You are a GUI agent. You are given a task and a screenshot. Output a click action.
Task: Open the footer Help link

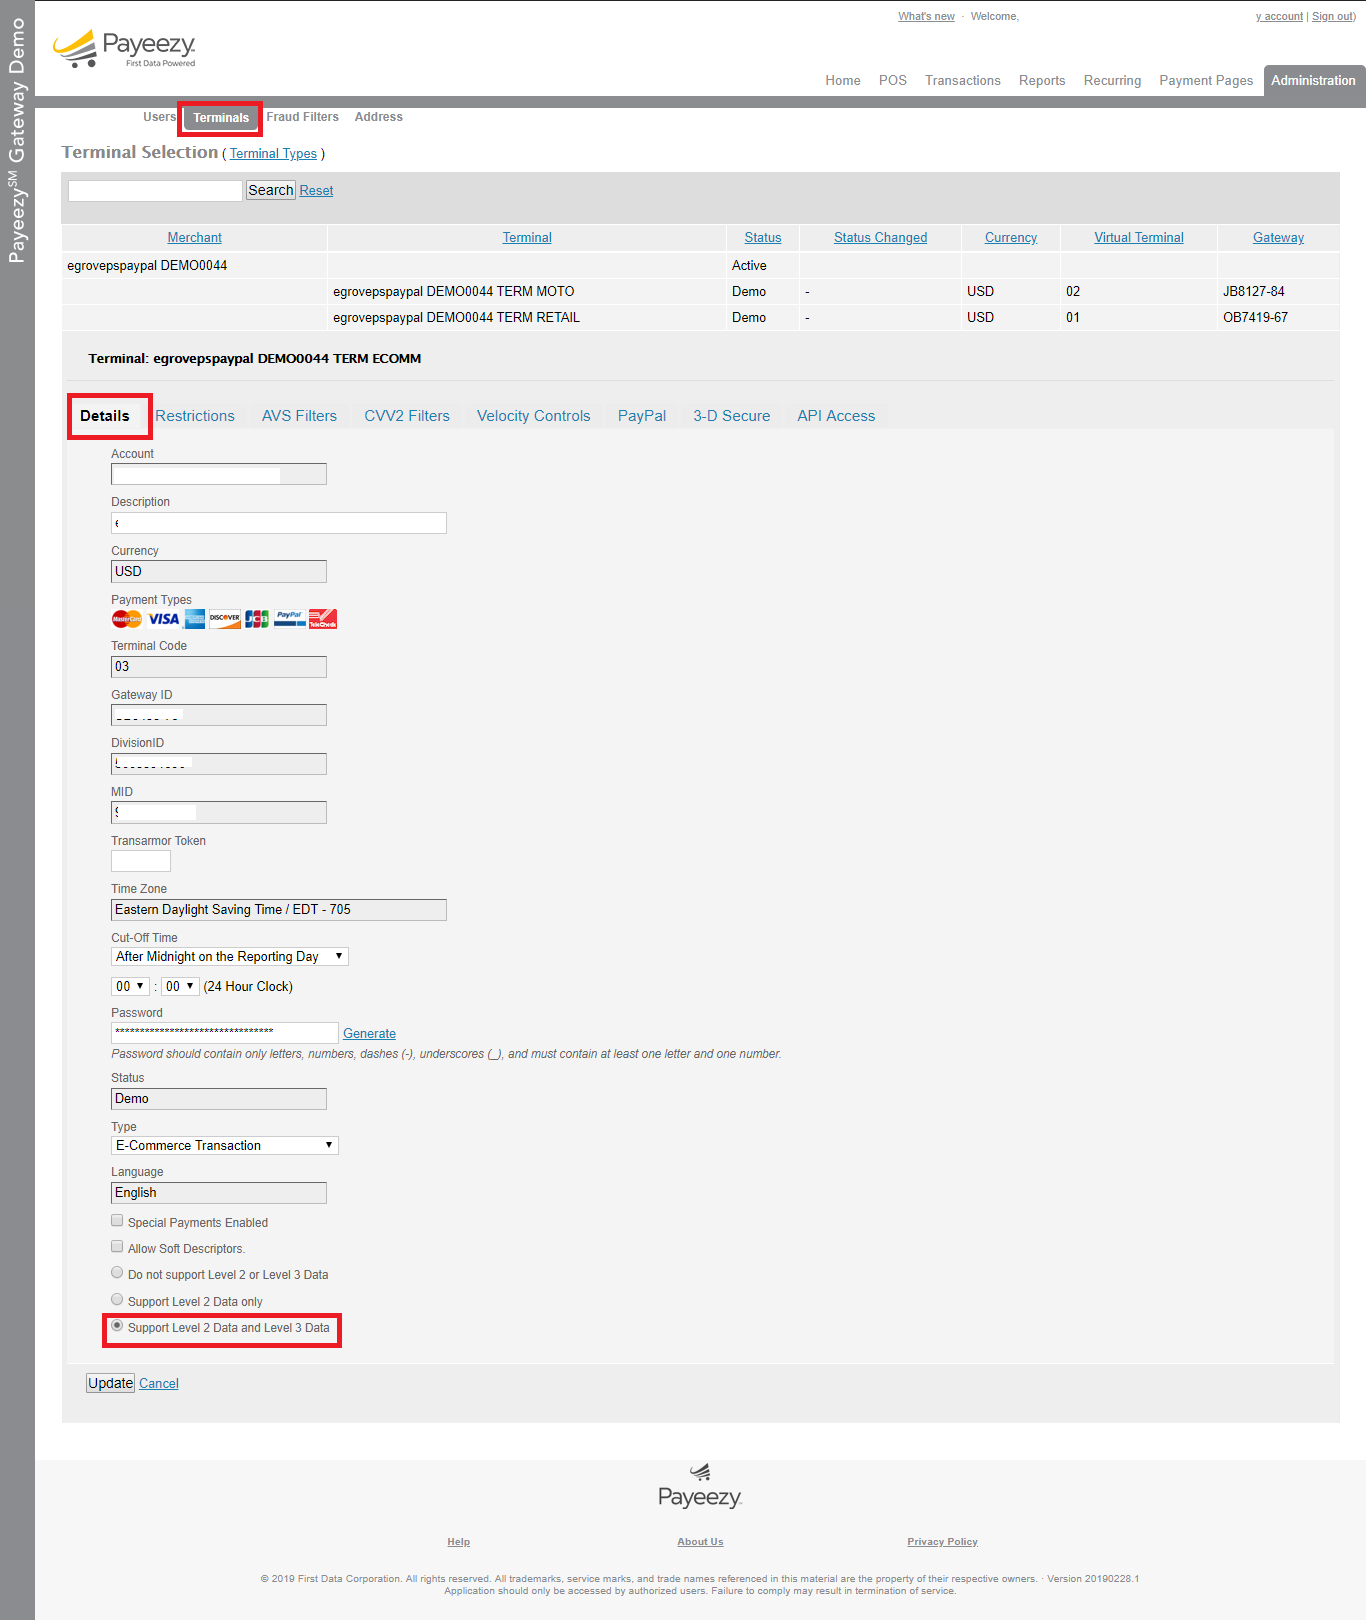[x=459, y=1542]
